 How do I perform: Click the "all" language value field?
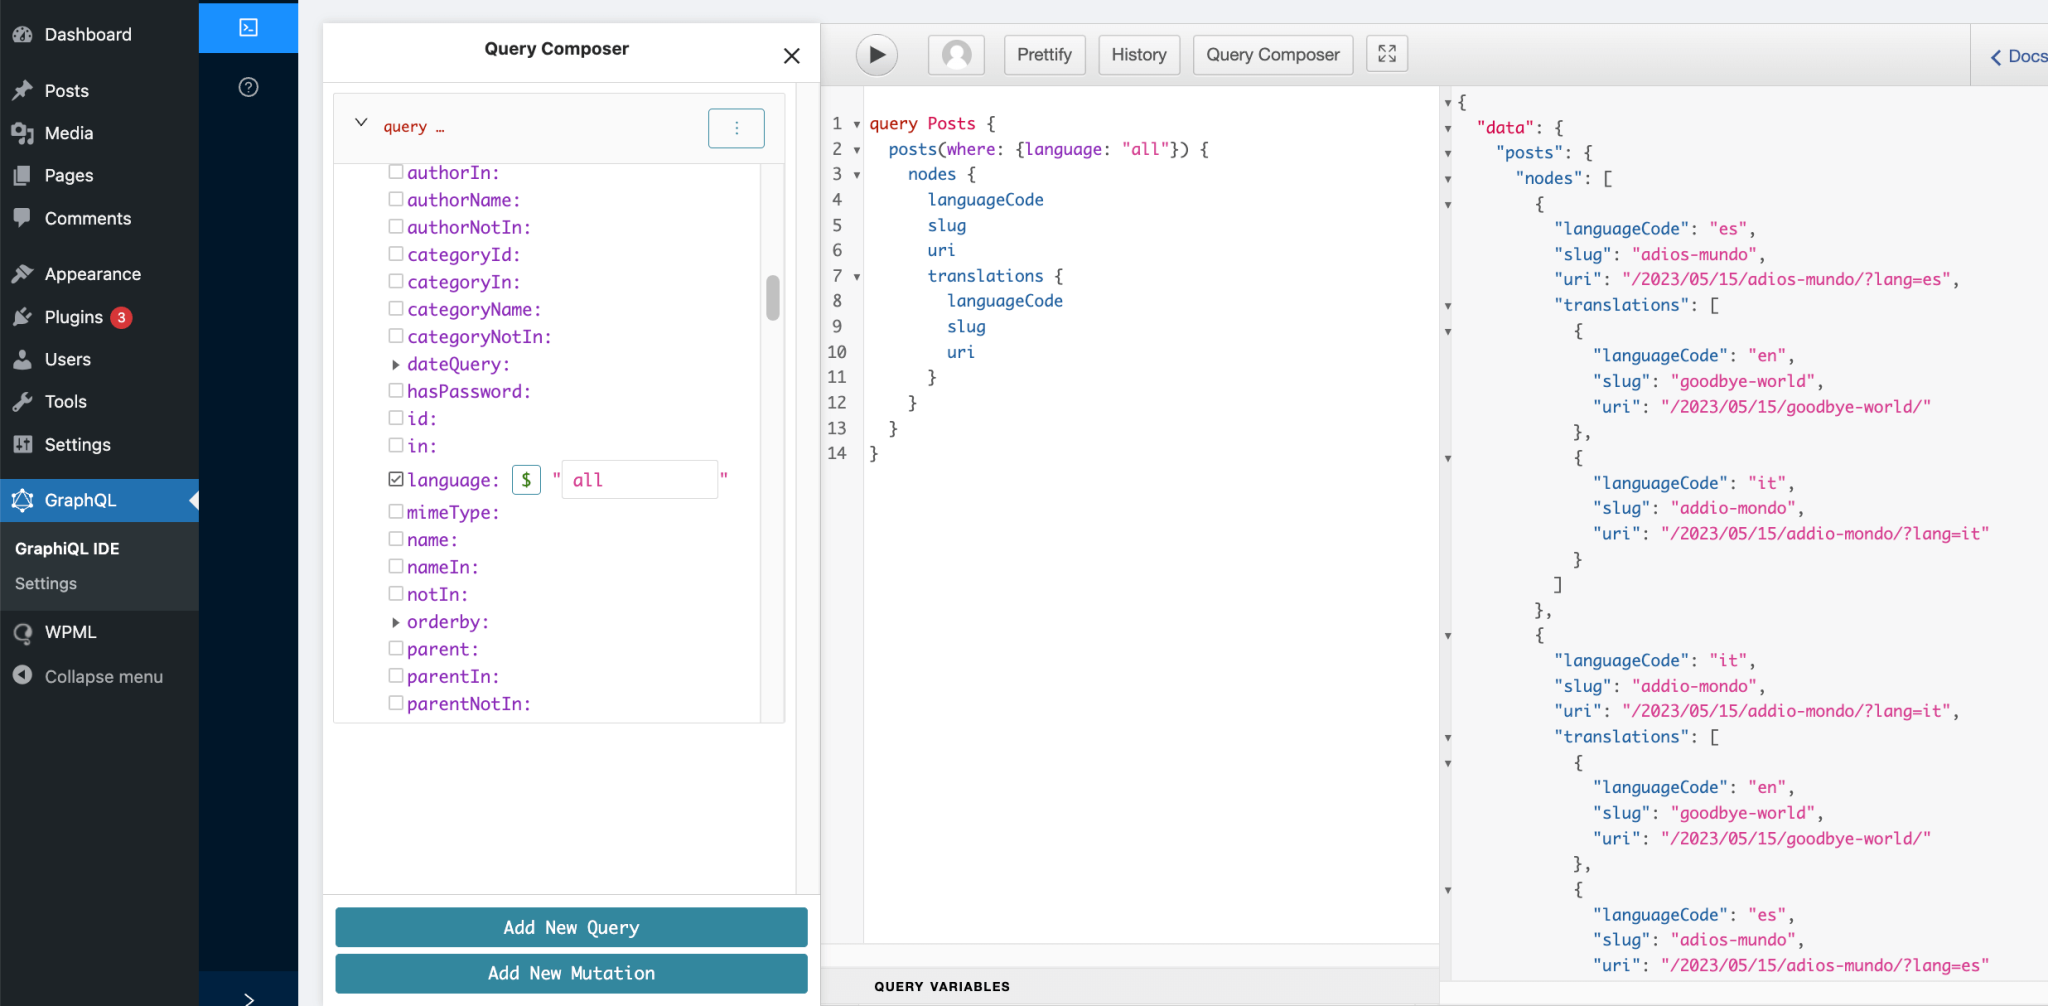637,479
